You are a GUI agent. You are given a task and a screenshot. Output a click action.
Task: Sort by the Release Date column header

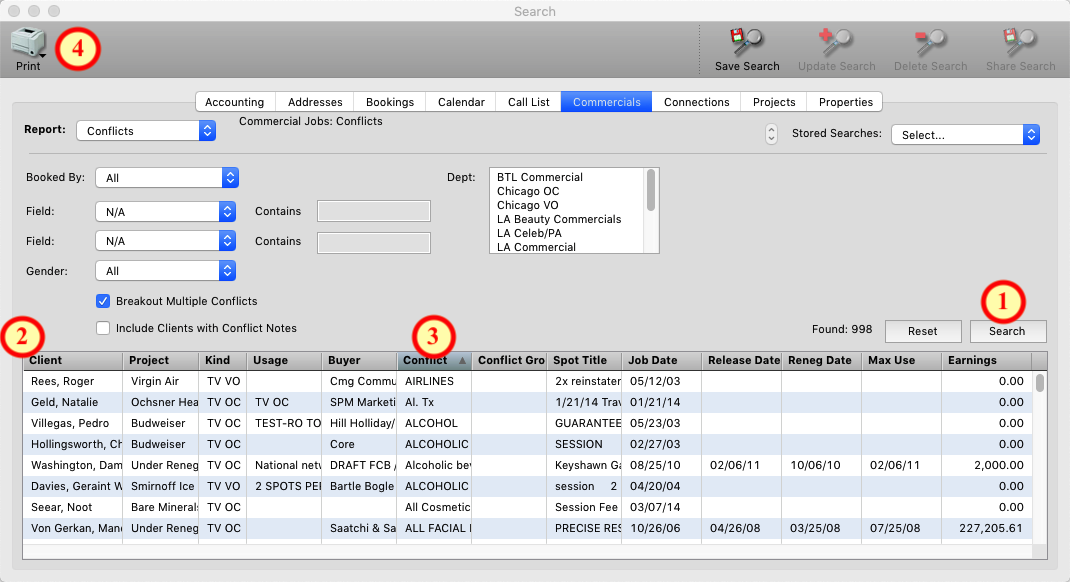(x=742, y=360)
